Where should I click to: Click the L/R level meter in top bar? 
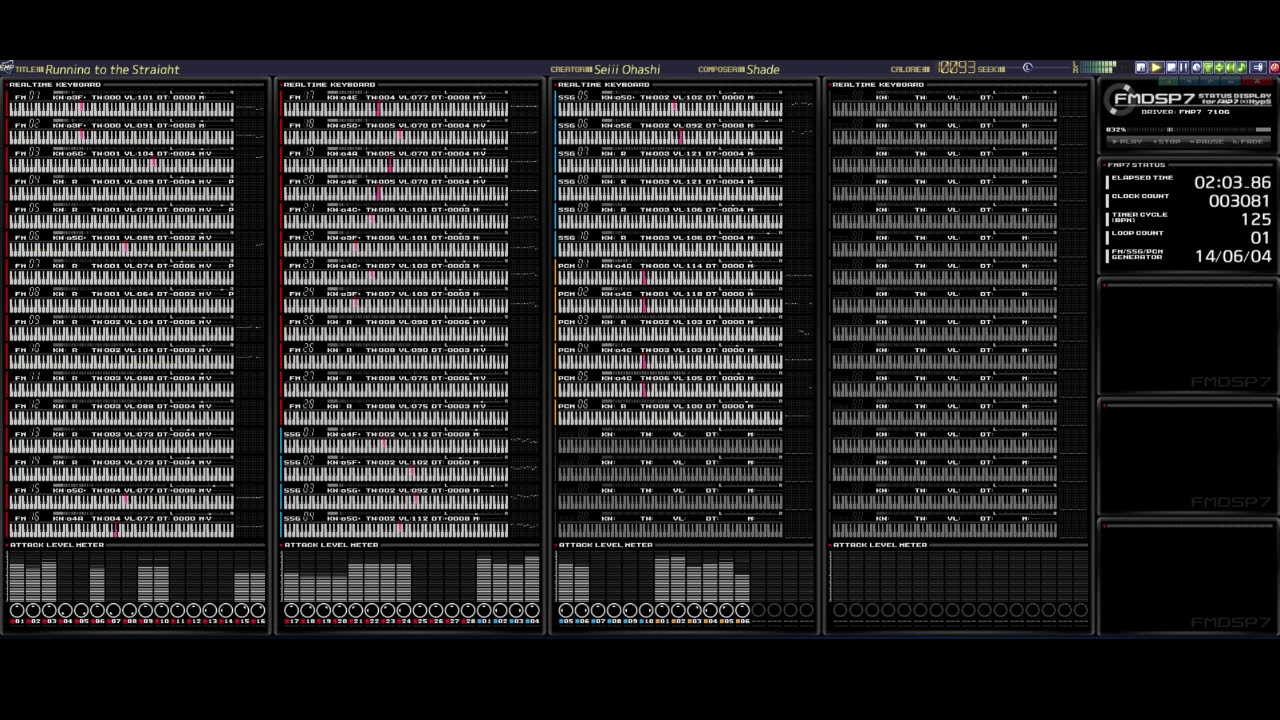[1095, 67]
